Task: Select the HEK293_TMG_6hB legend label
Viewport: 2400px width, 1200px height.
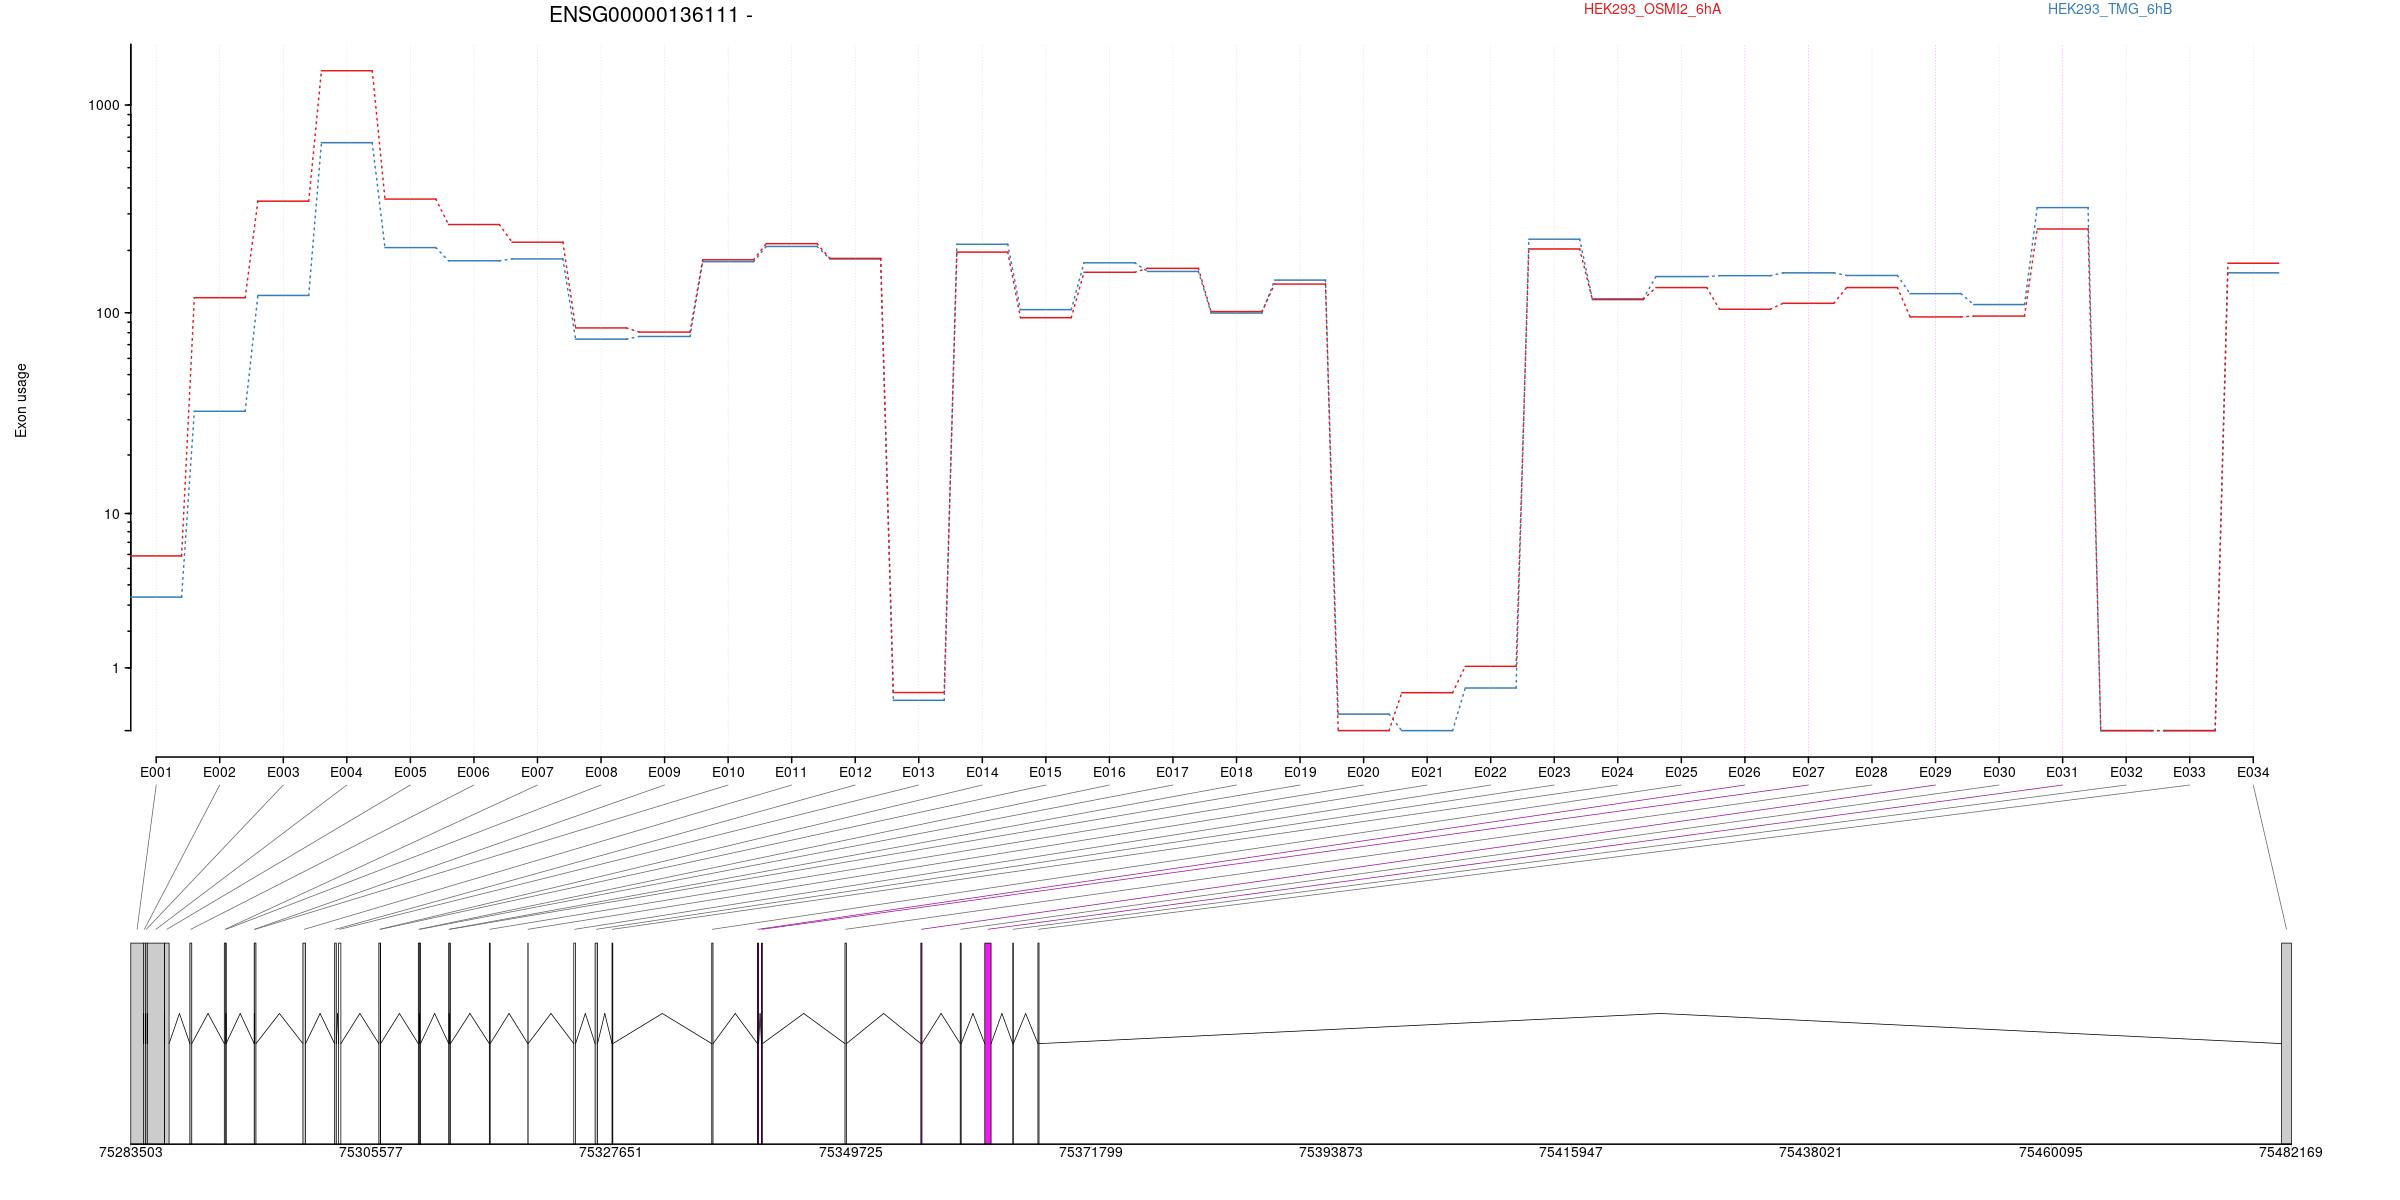Action: (2110, 9)
